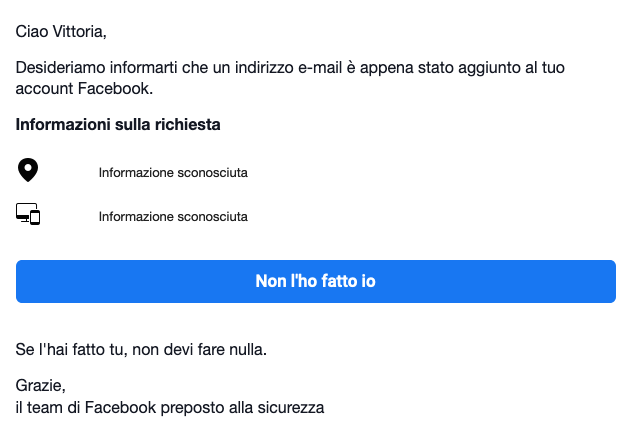Image resolution: width=630 pixels, height=432 pixels.
Task: Click the location pin icon
Action: [x=28, y=170]
